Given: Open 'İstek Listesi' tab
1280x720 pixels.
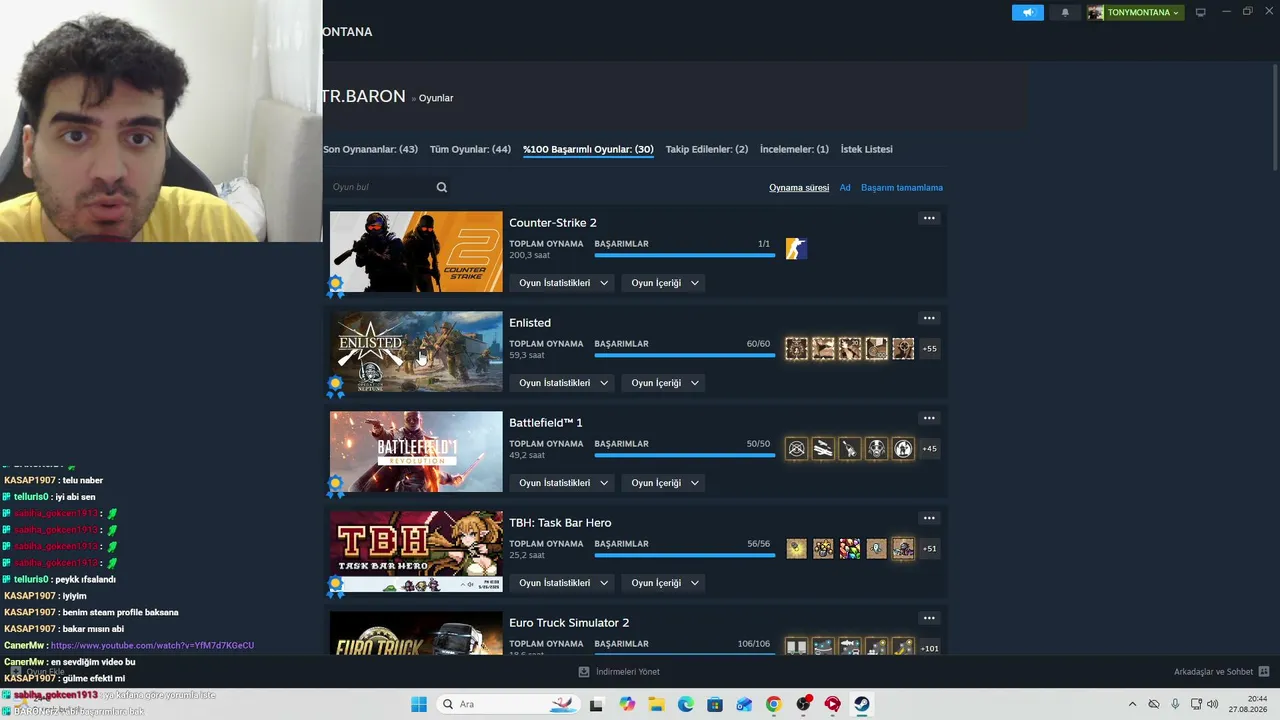Looking at the screenshot, I should (867, 149).
